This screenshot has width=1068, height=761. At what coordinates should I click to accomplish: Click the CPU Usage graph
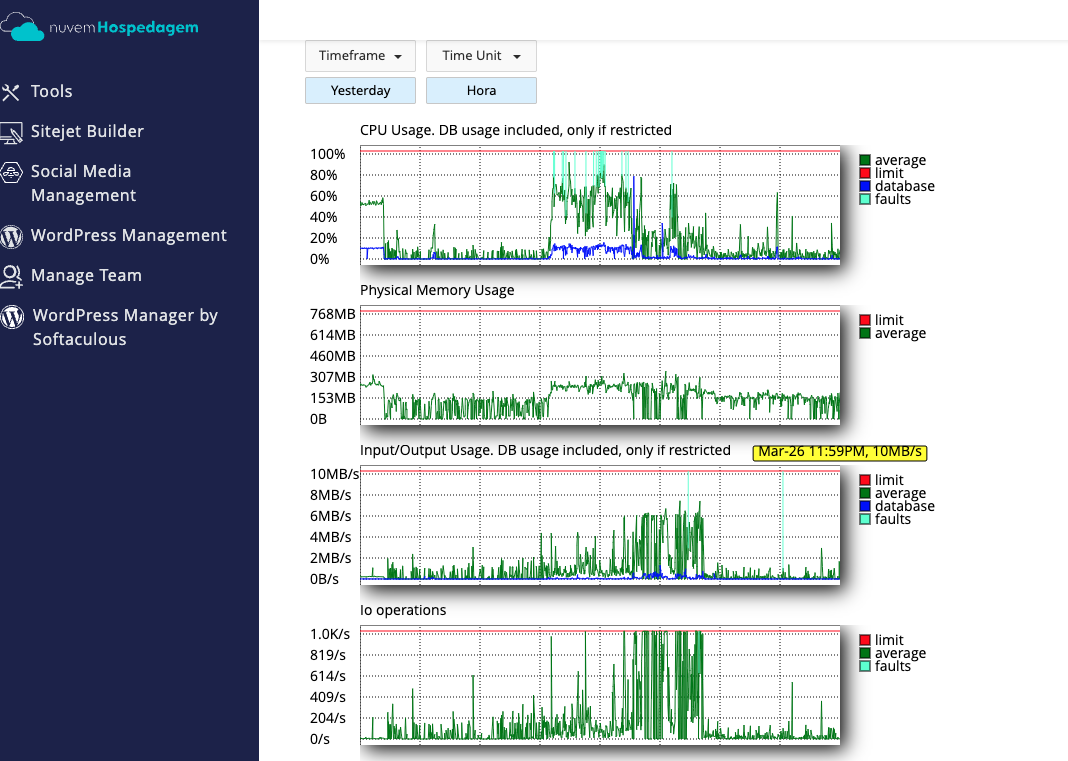(600, 205)
